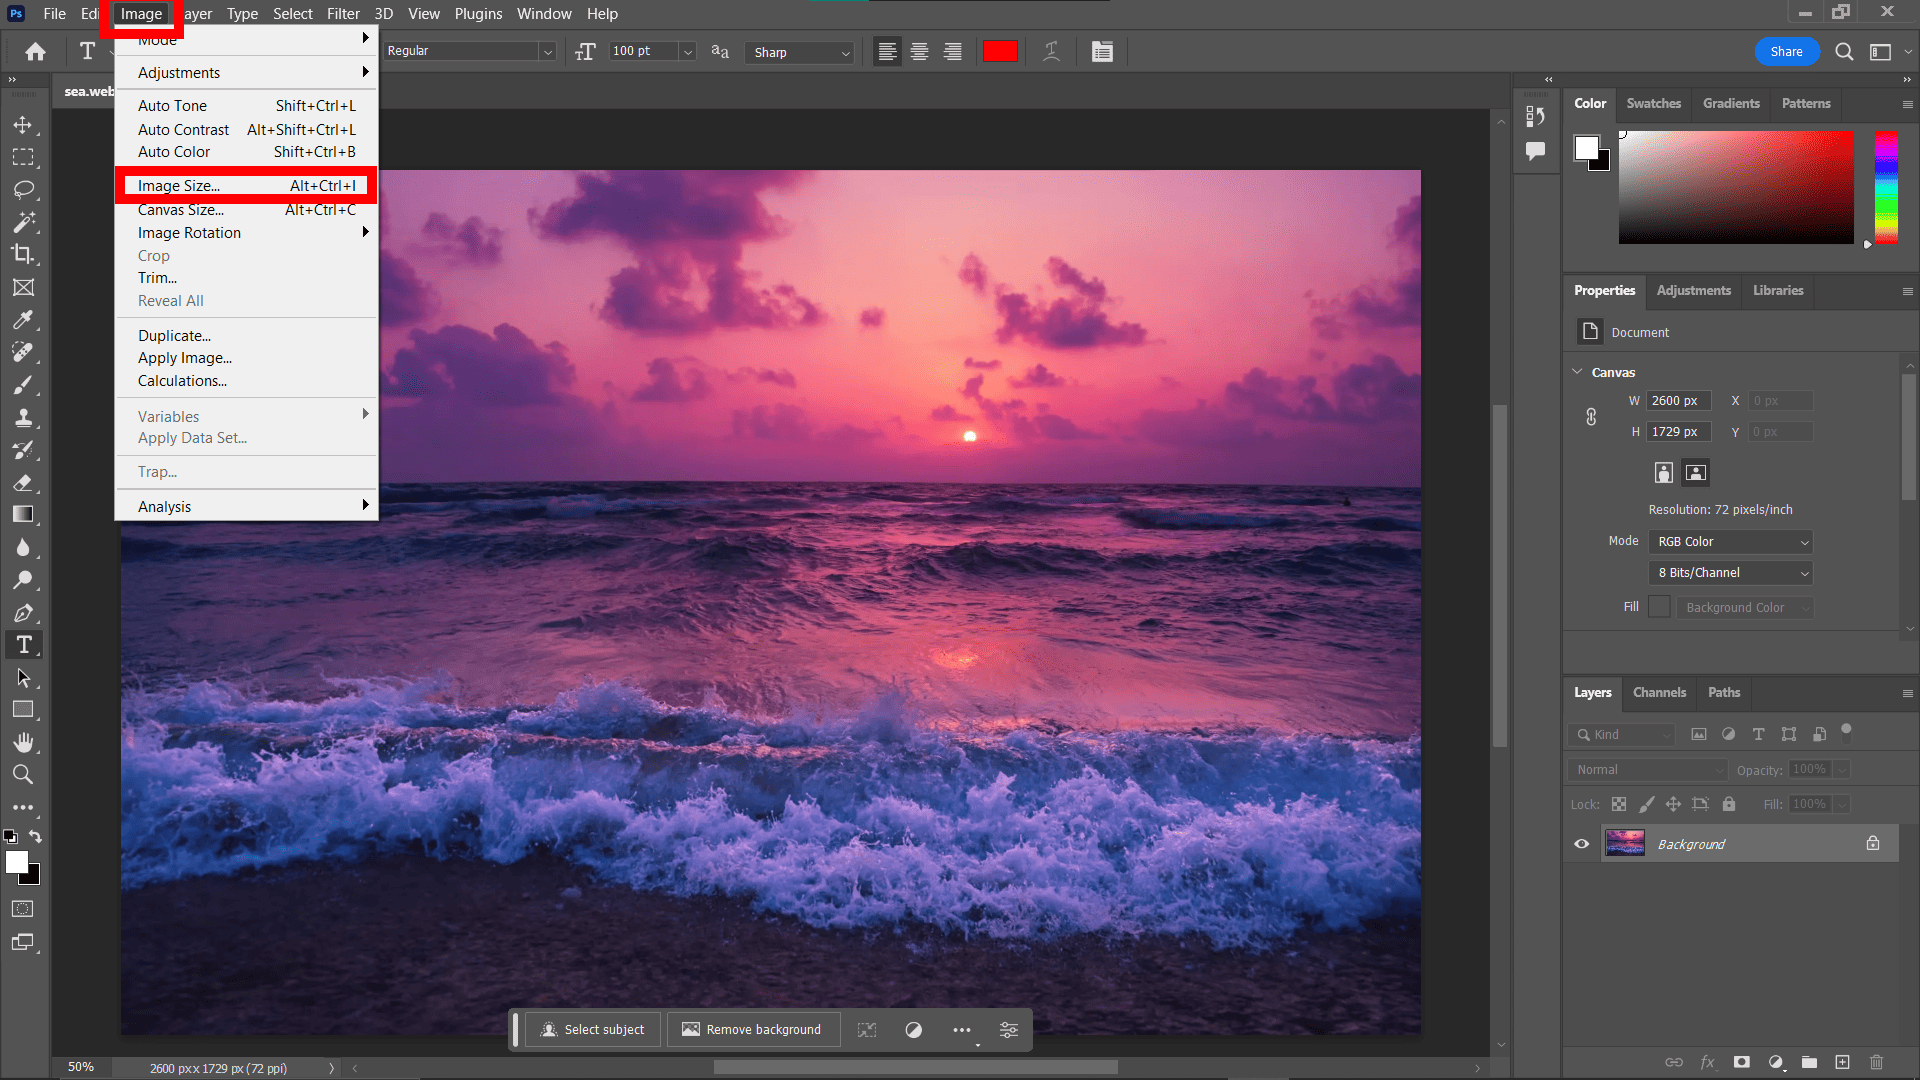Open the search icon in the options bar
The image size is (1920, 1080).
(x=1843, y=51)
